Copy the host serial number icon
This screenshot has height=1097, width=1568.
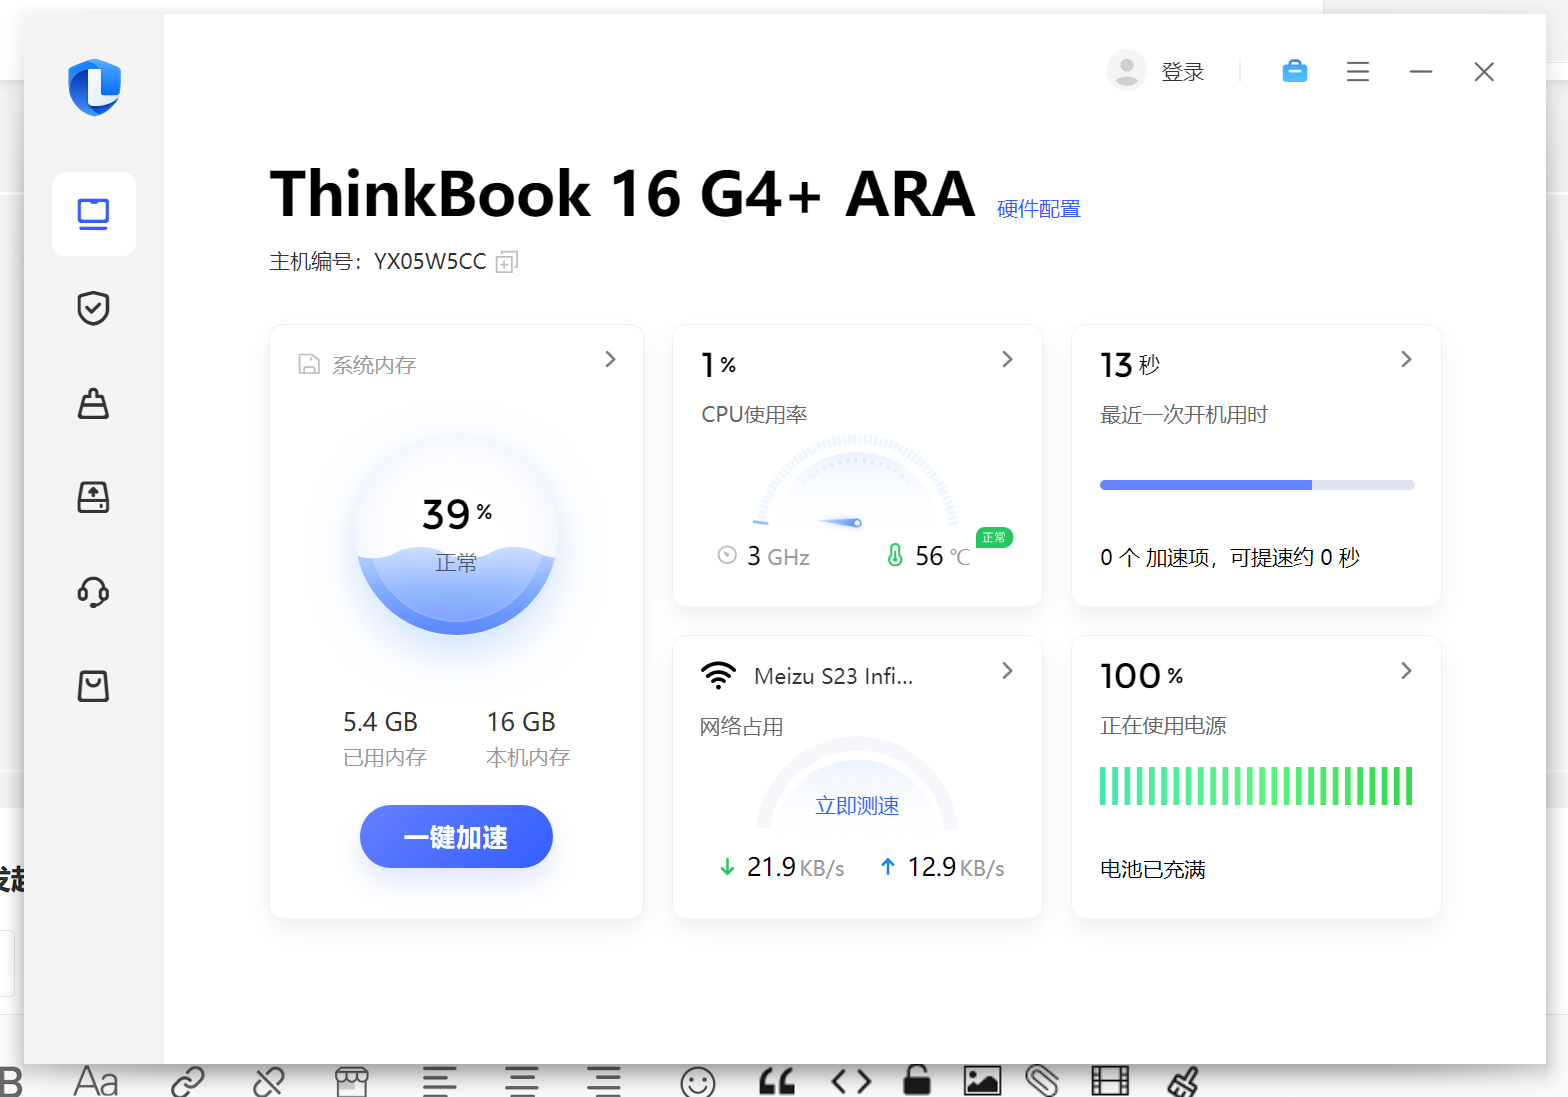tap(507, 262)
